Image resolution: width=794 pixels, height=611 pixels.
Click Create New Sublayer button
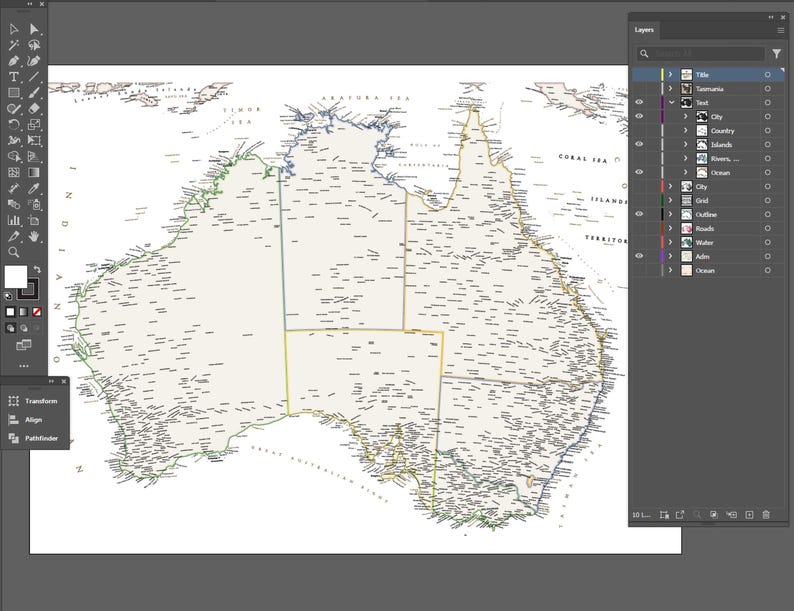coord(731,514)
